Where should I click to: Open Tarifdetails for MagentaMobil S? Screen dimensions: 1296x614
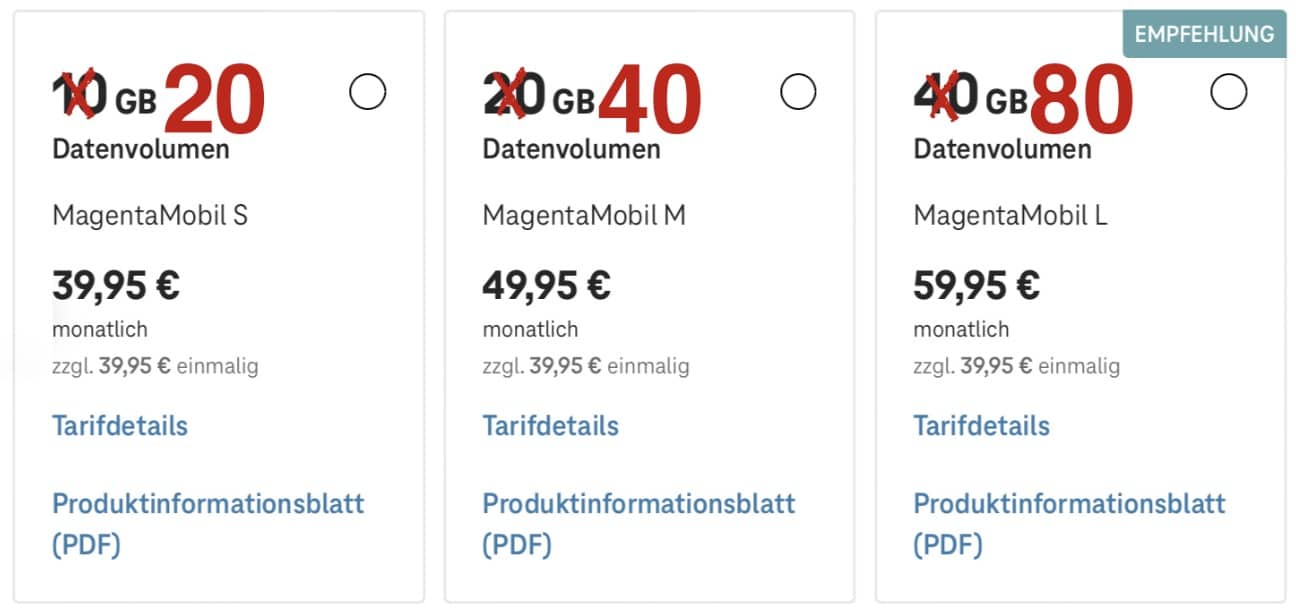pyautogui.click(x=120, y=425)
